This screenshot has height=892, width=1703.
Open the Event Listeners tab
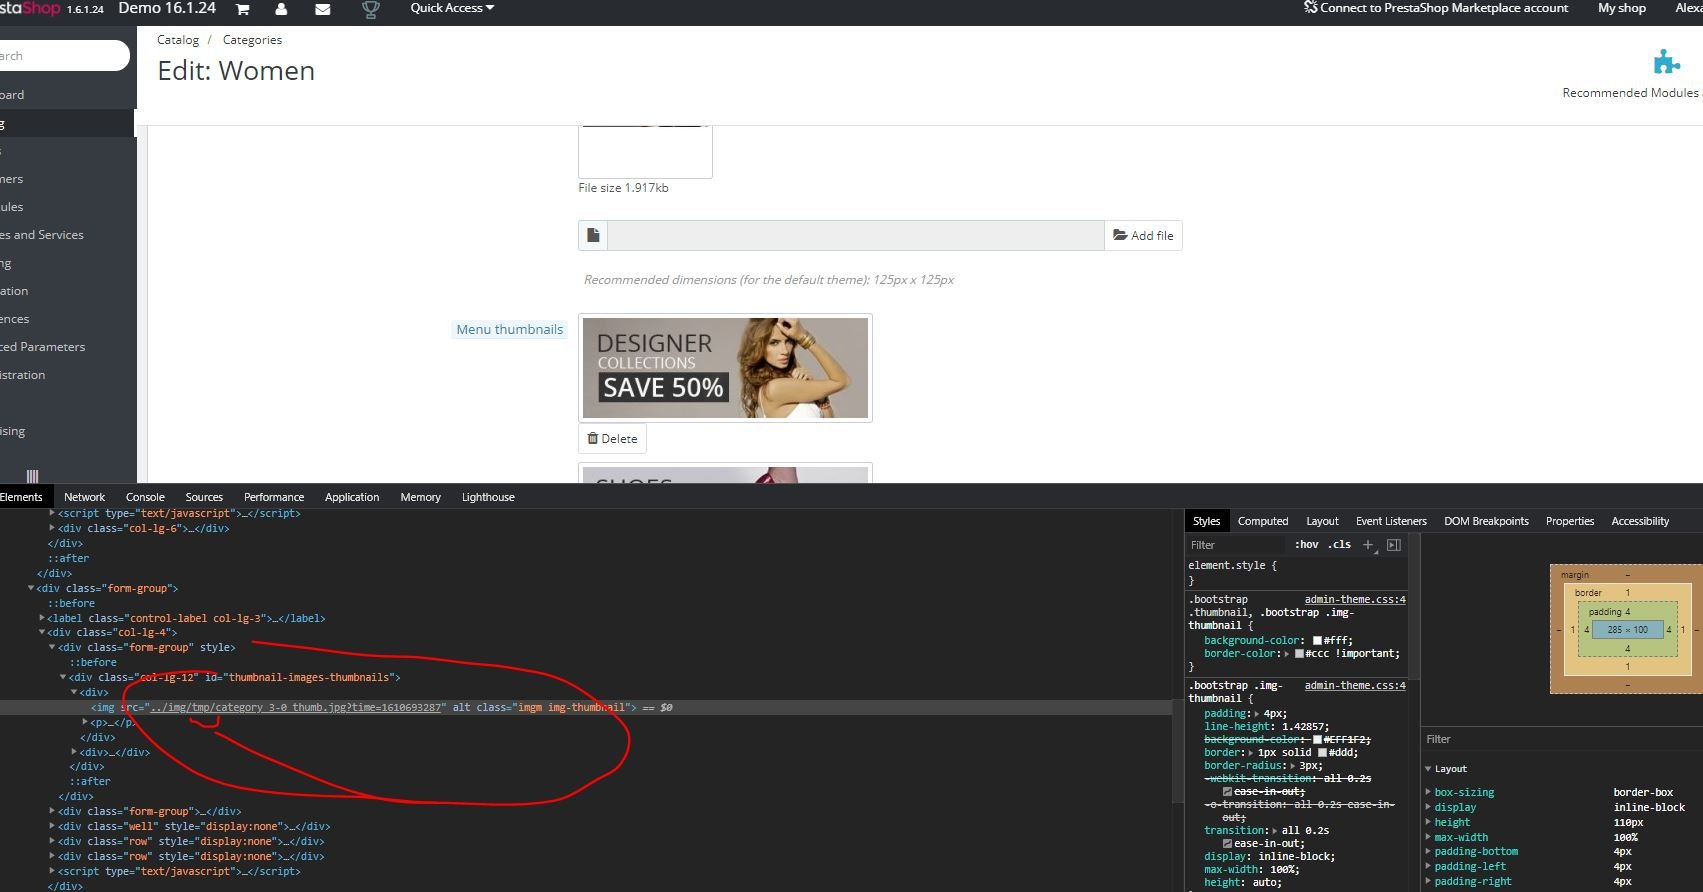click(x=1391, y=521)
